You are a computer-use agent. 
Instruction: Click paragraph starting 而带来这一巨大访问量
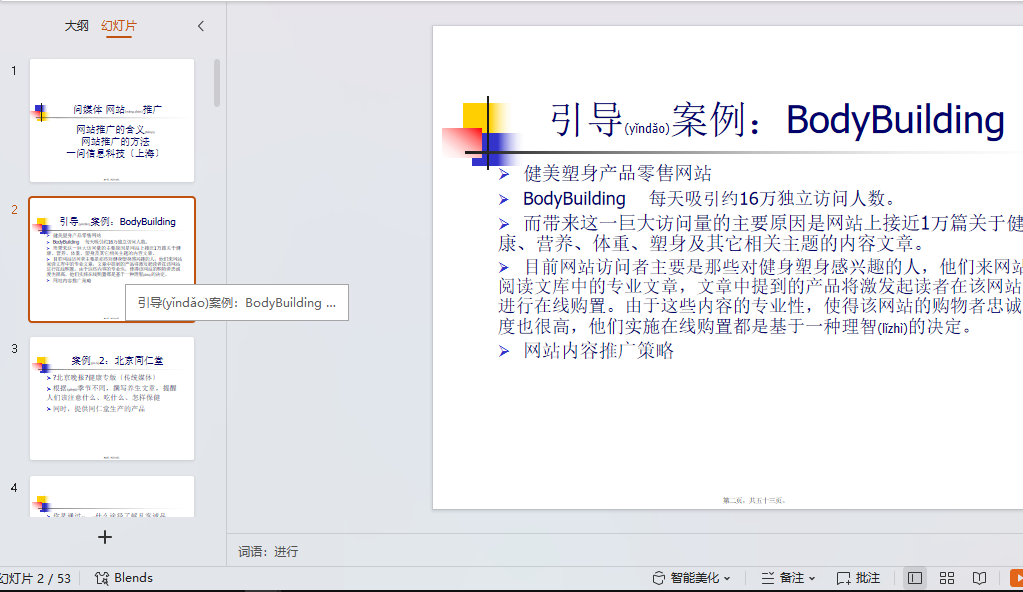tap(761, 234)
